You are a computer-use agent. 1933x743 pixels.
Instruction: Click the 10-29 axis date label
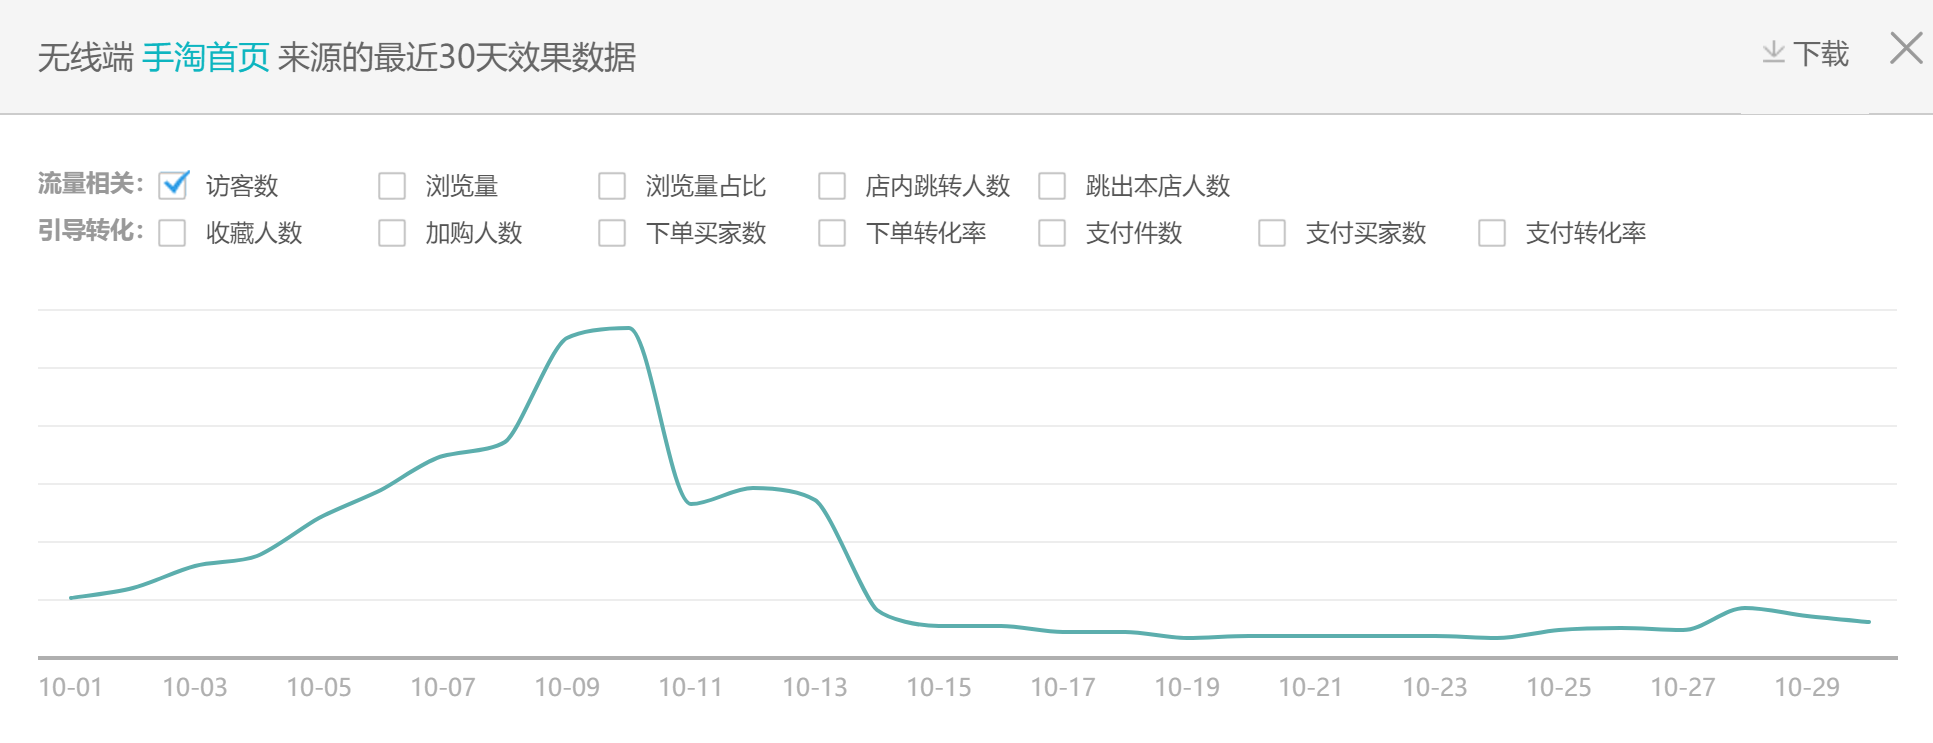(x=1807, y=688)
